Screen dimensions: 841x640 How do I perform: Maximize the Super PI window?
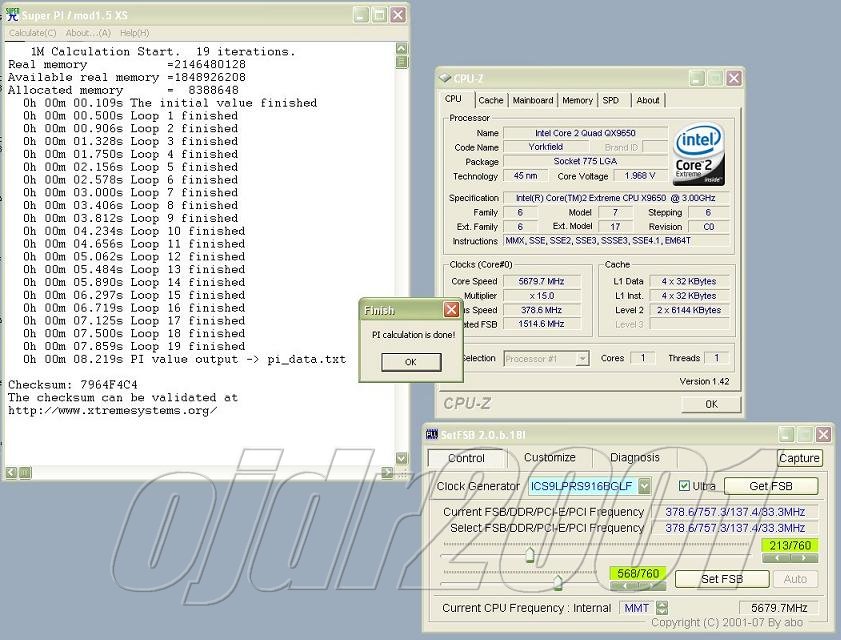[x=380, y=15]
